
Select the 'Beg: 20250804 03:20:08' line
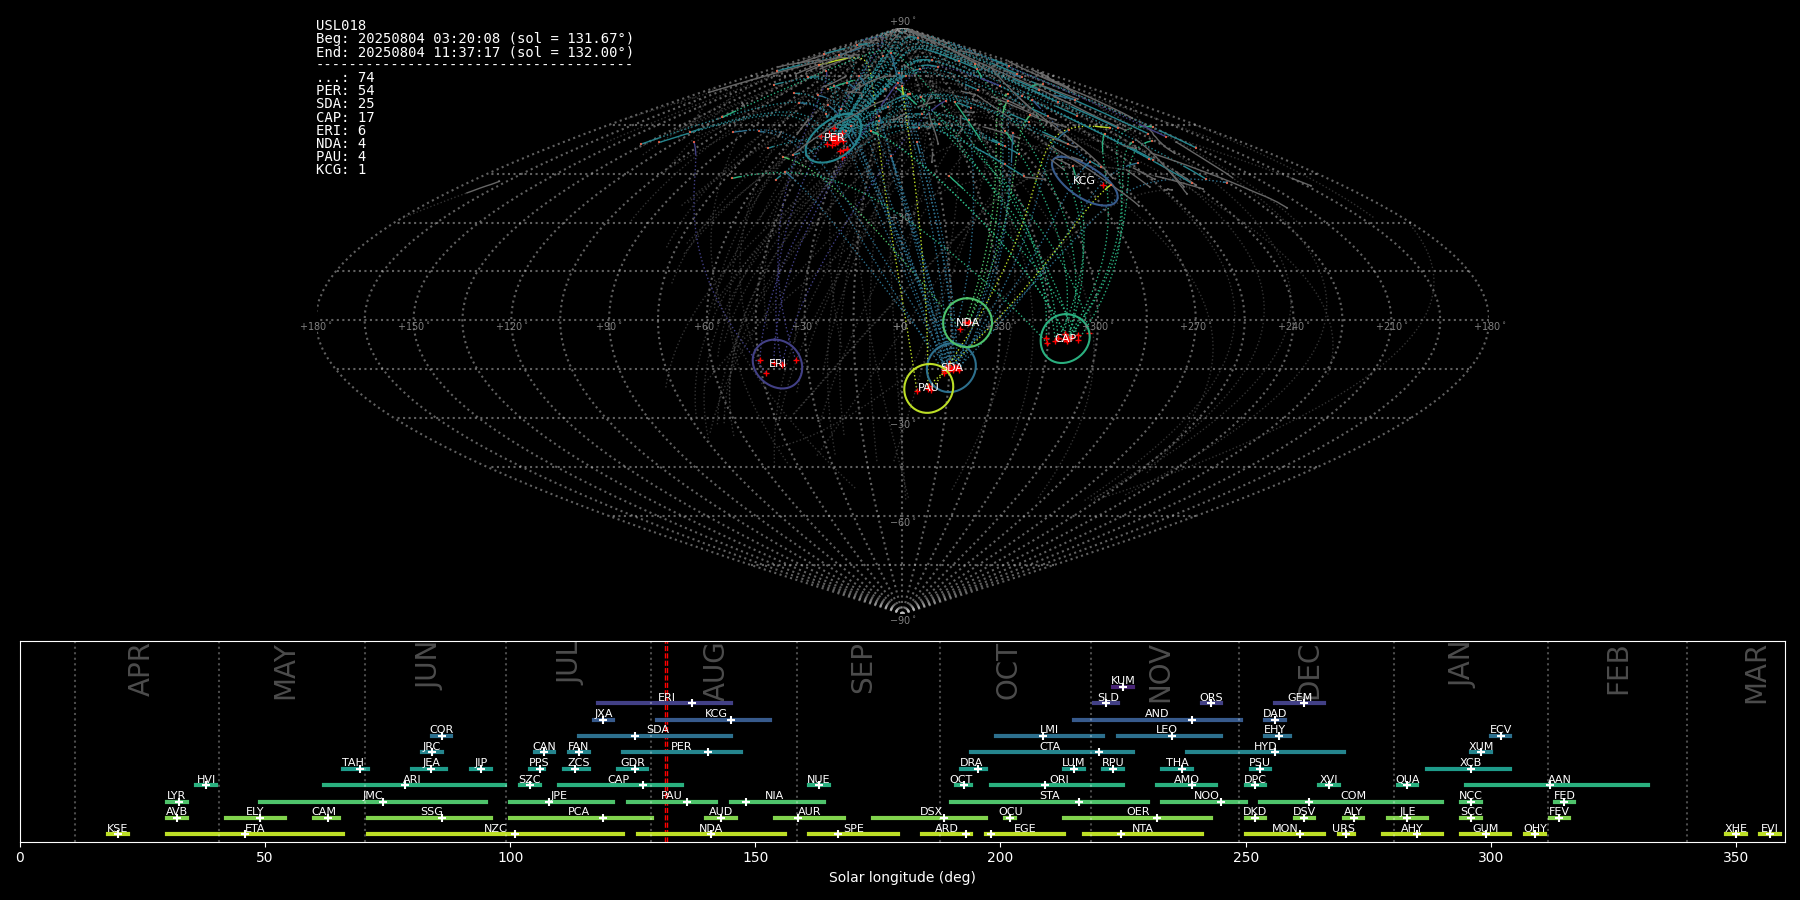[x=475, y=39]
